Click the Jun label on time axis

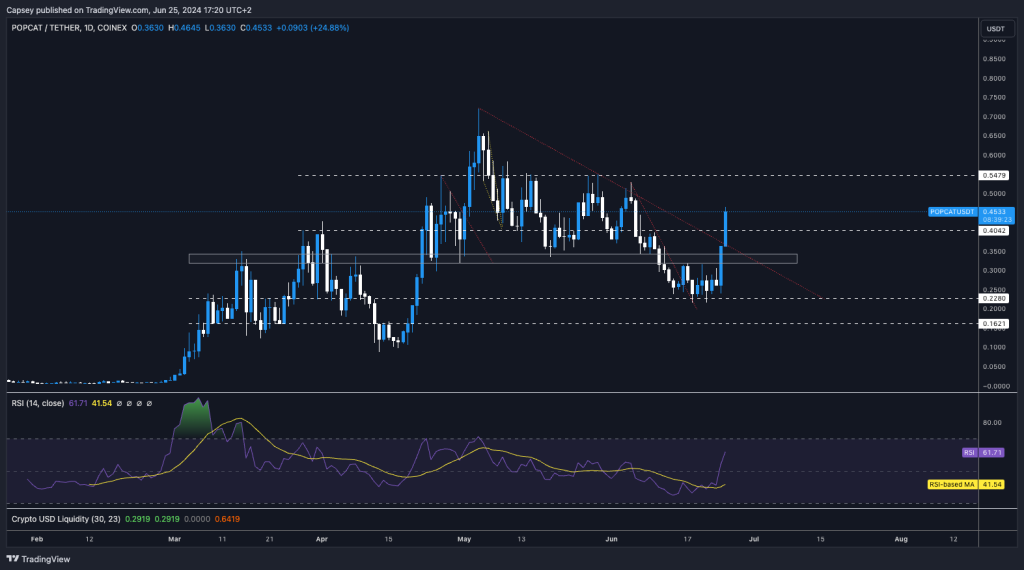[x=611, y=539]
